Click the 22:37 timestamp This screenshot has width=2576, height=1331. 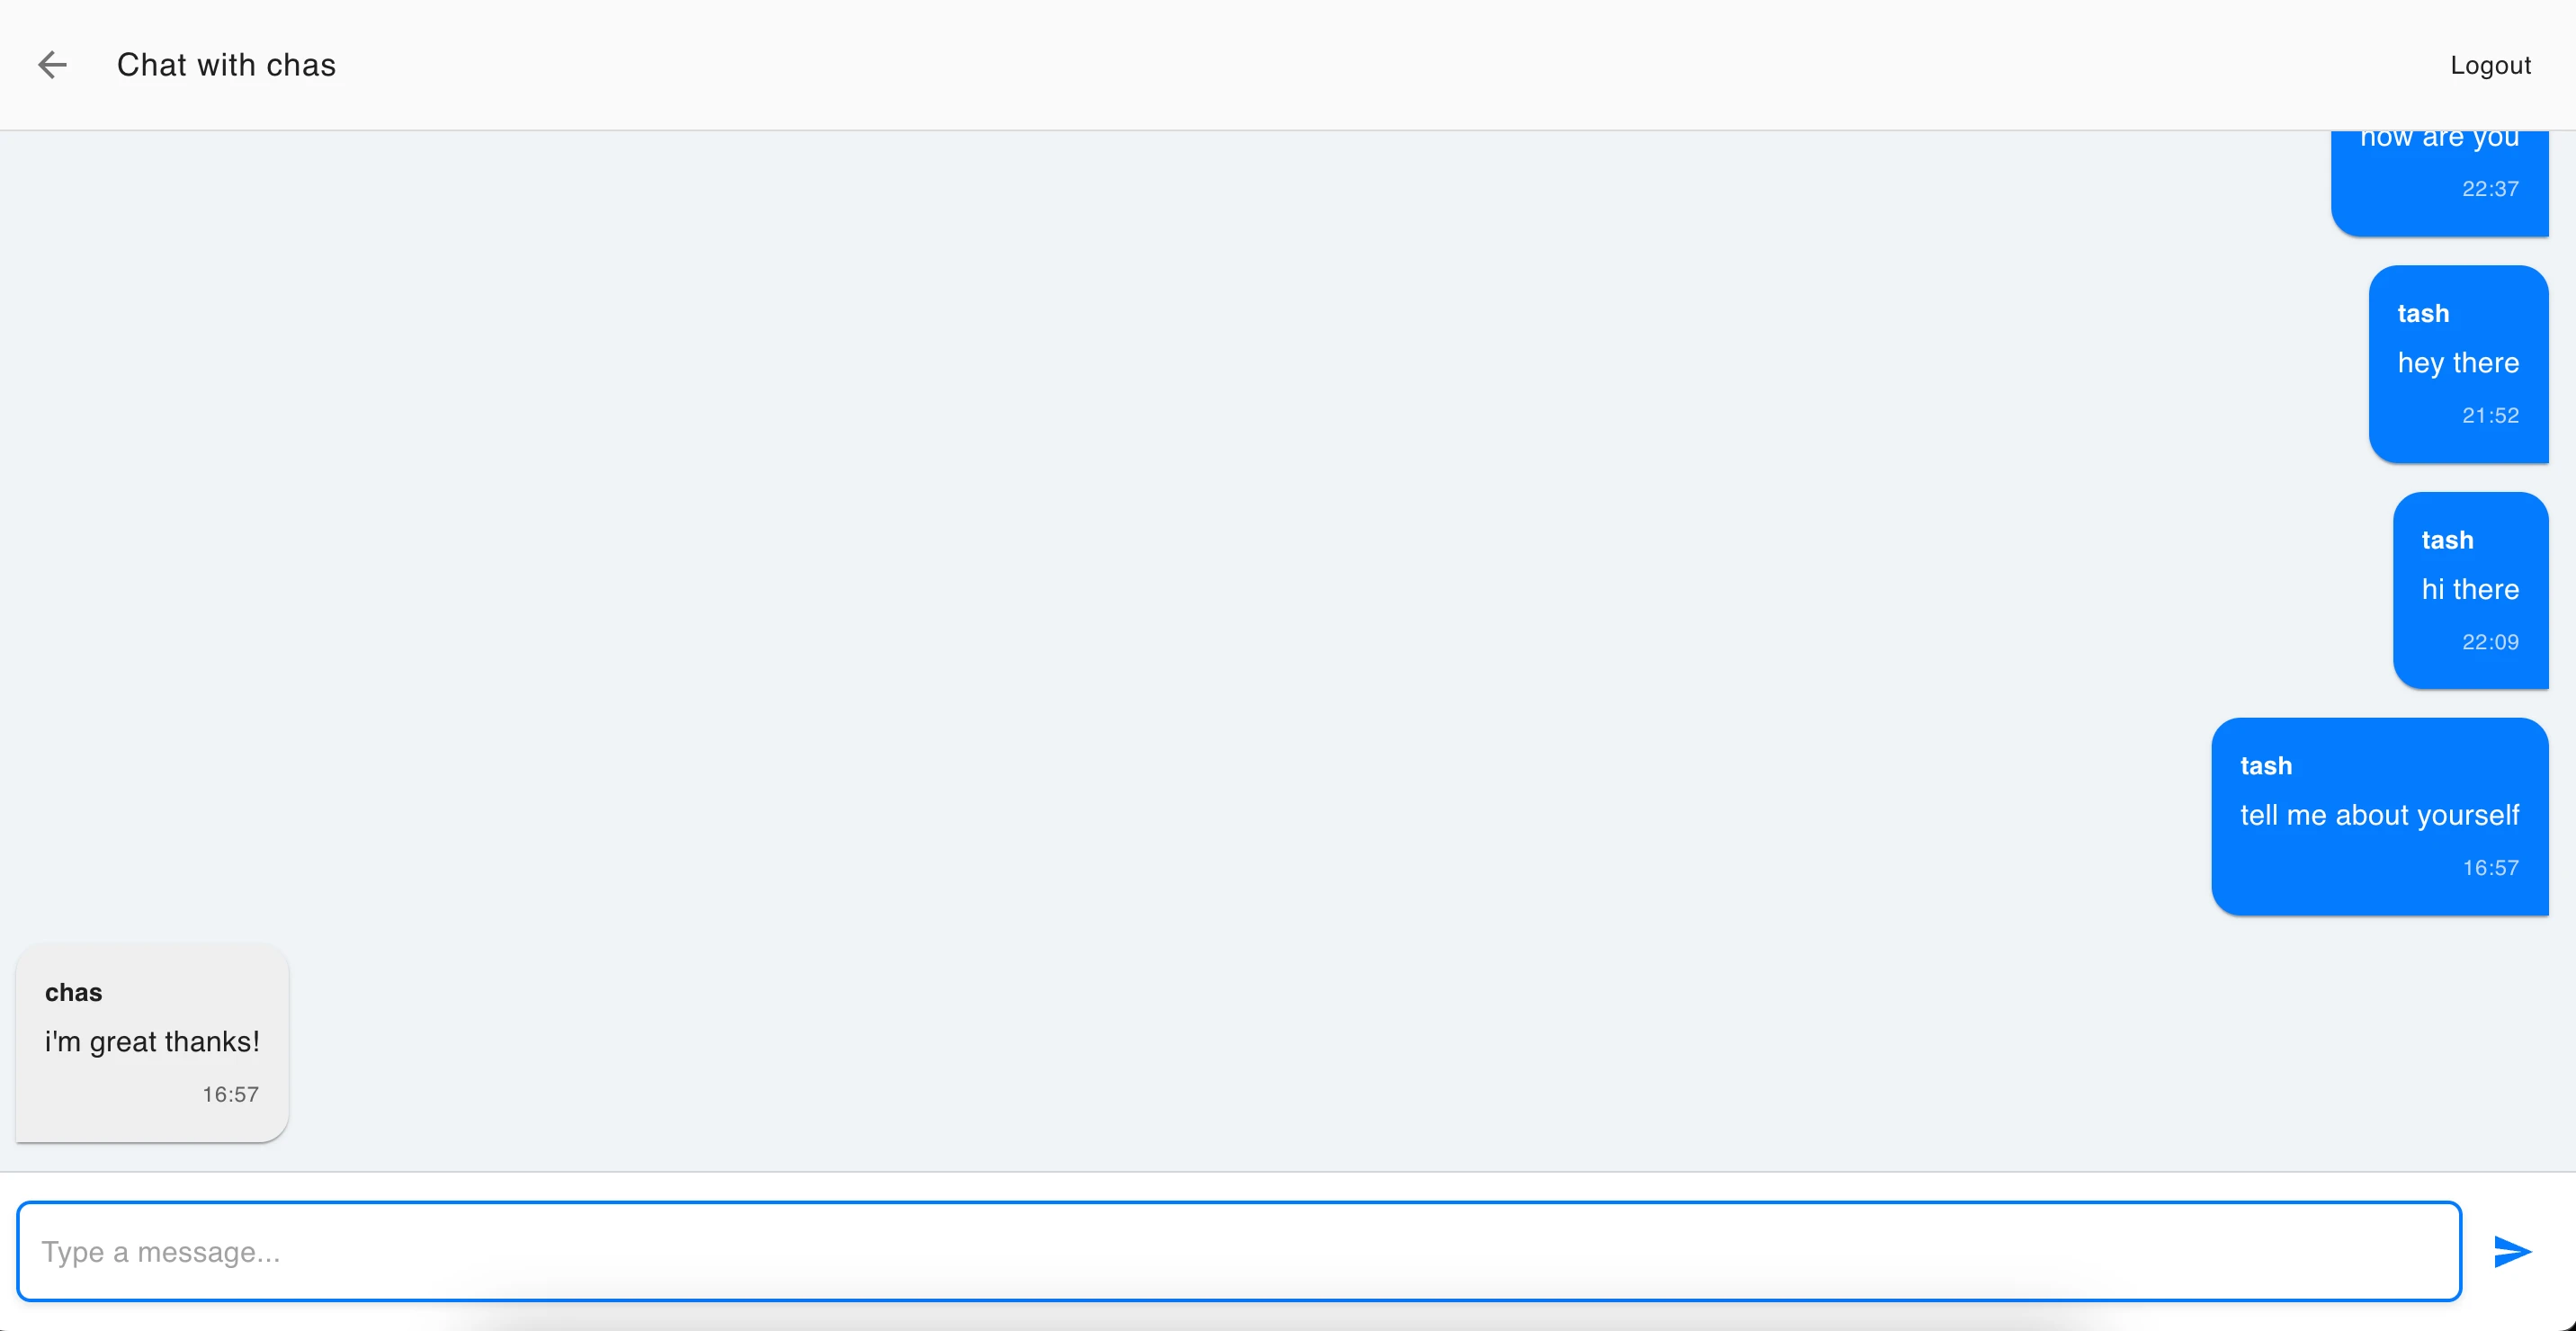[x=2490, y=189]
